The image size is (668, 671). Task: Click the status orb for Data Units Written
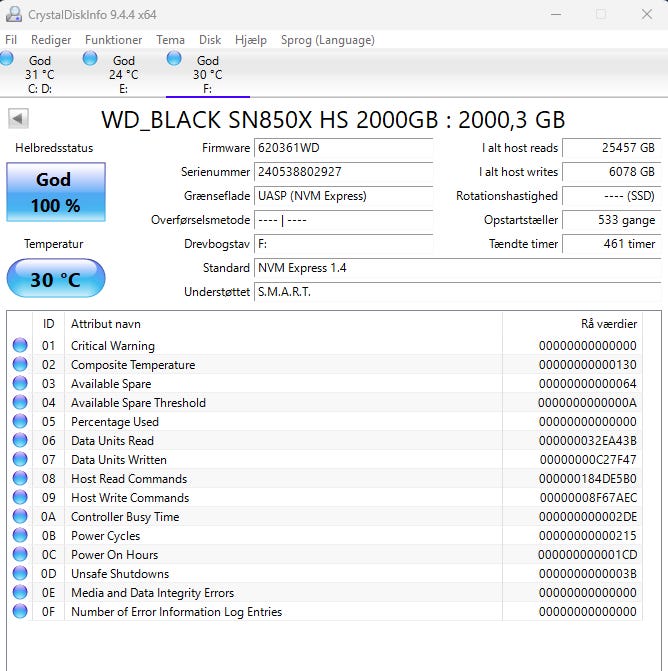[20, 459]
